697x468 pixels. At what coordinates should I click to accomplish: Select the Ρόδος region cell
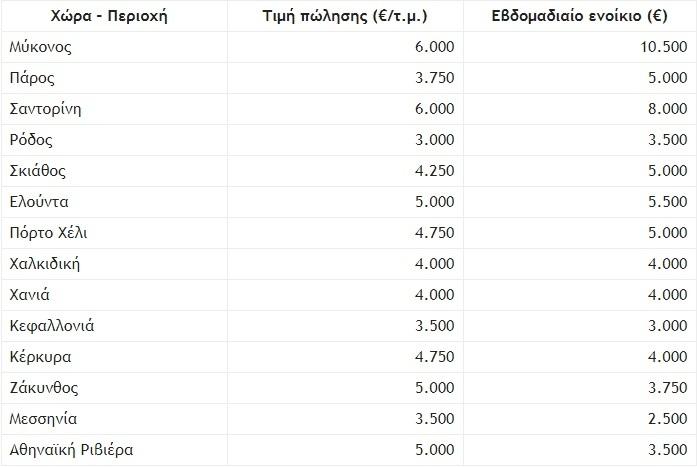(x=30, y=140)
